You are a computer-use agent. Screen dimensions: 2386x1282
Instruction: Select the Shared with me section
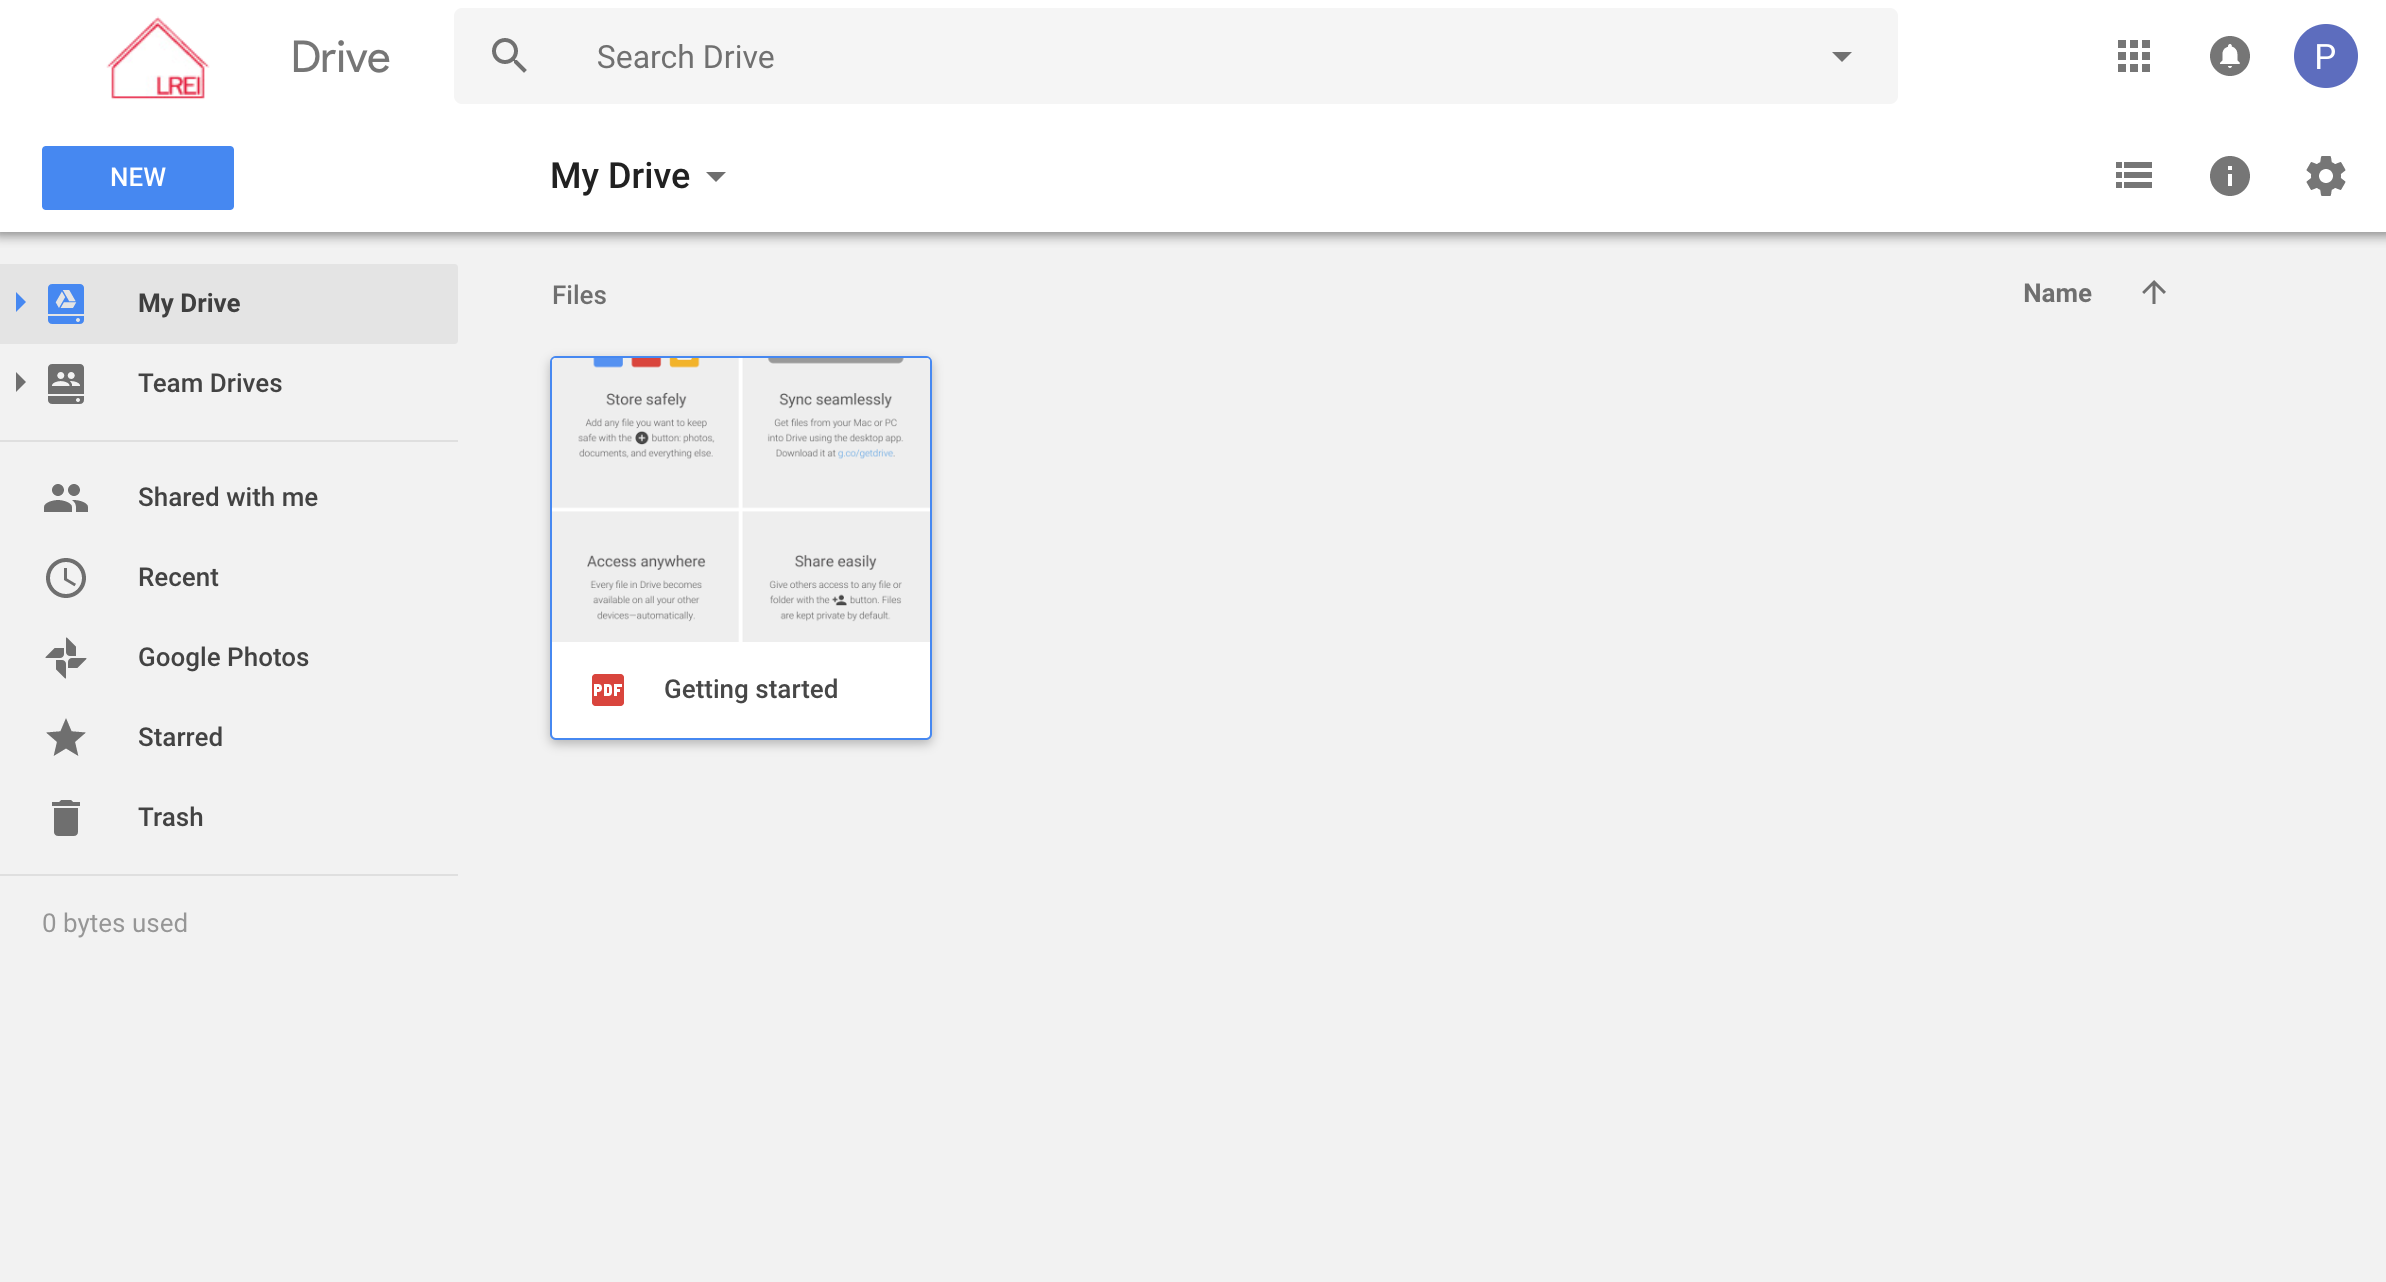(x=227, y=497)
